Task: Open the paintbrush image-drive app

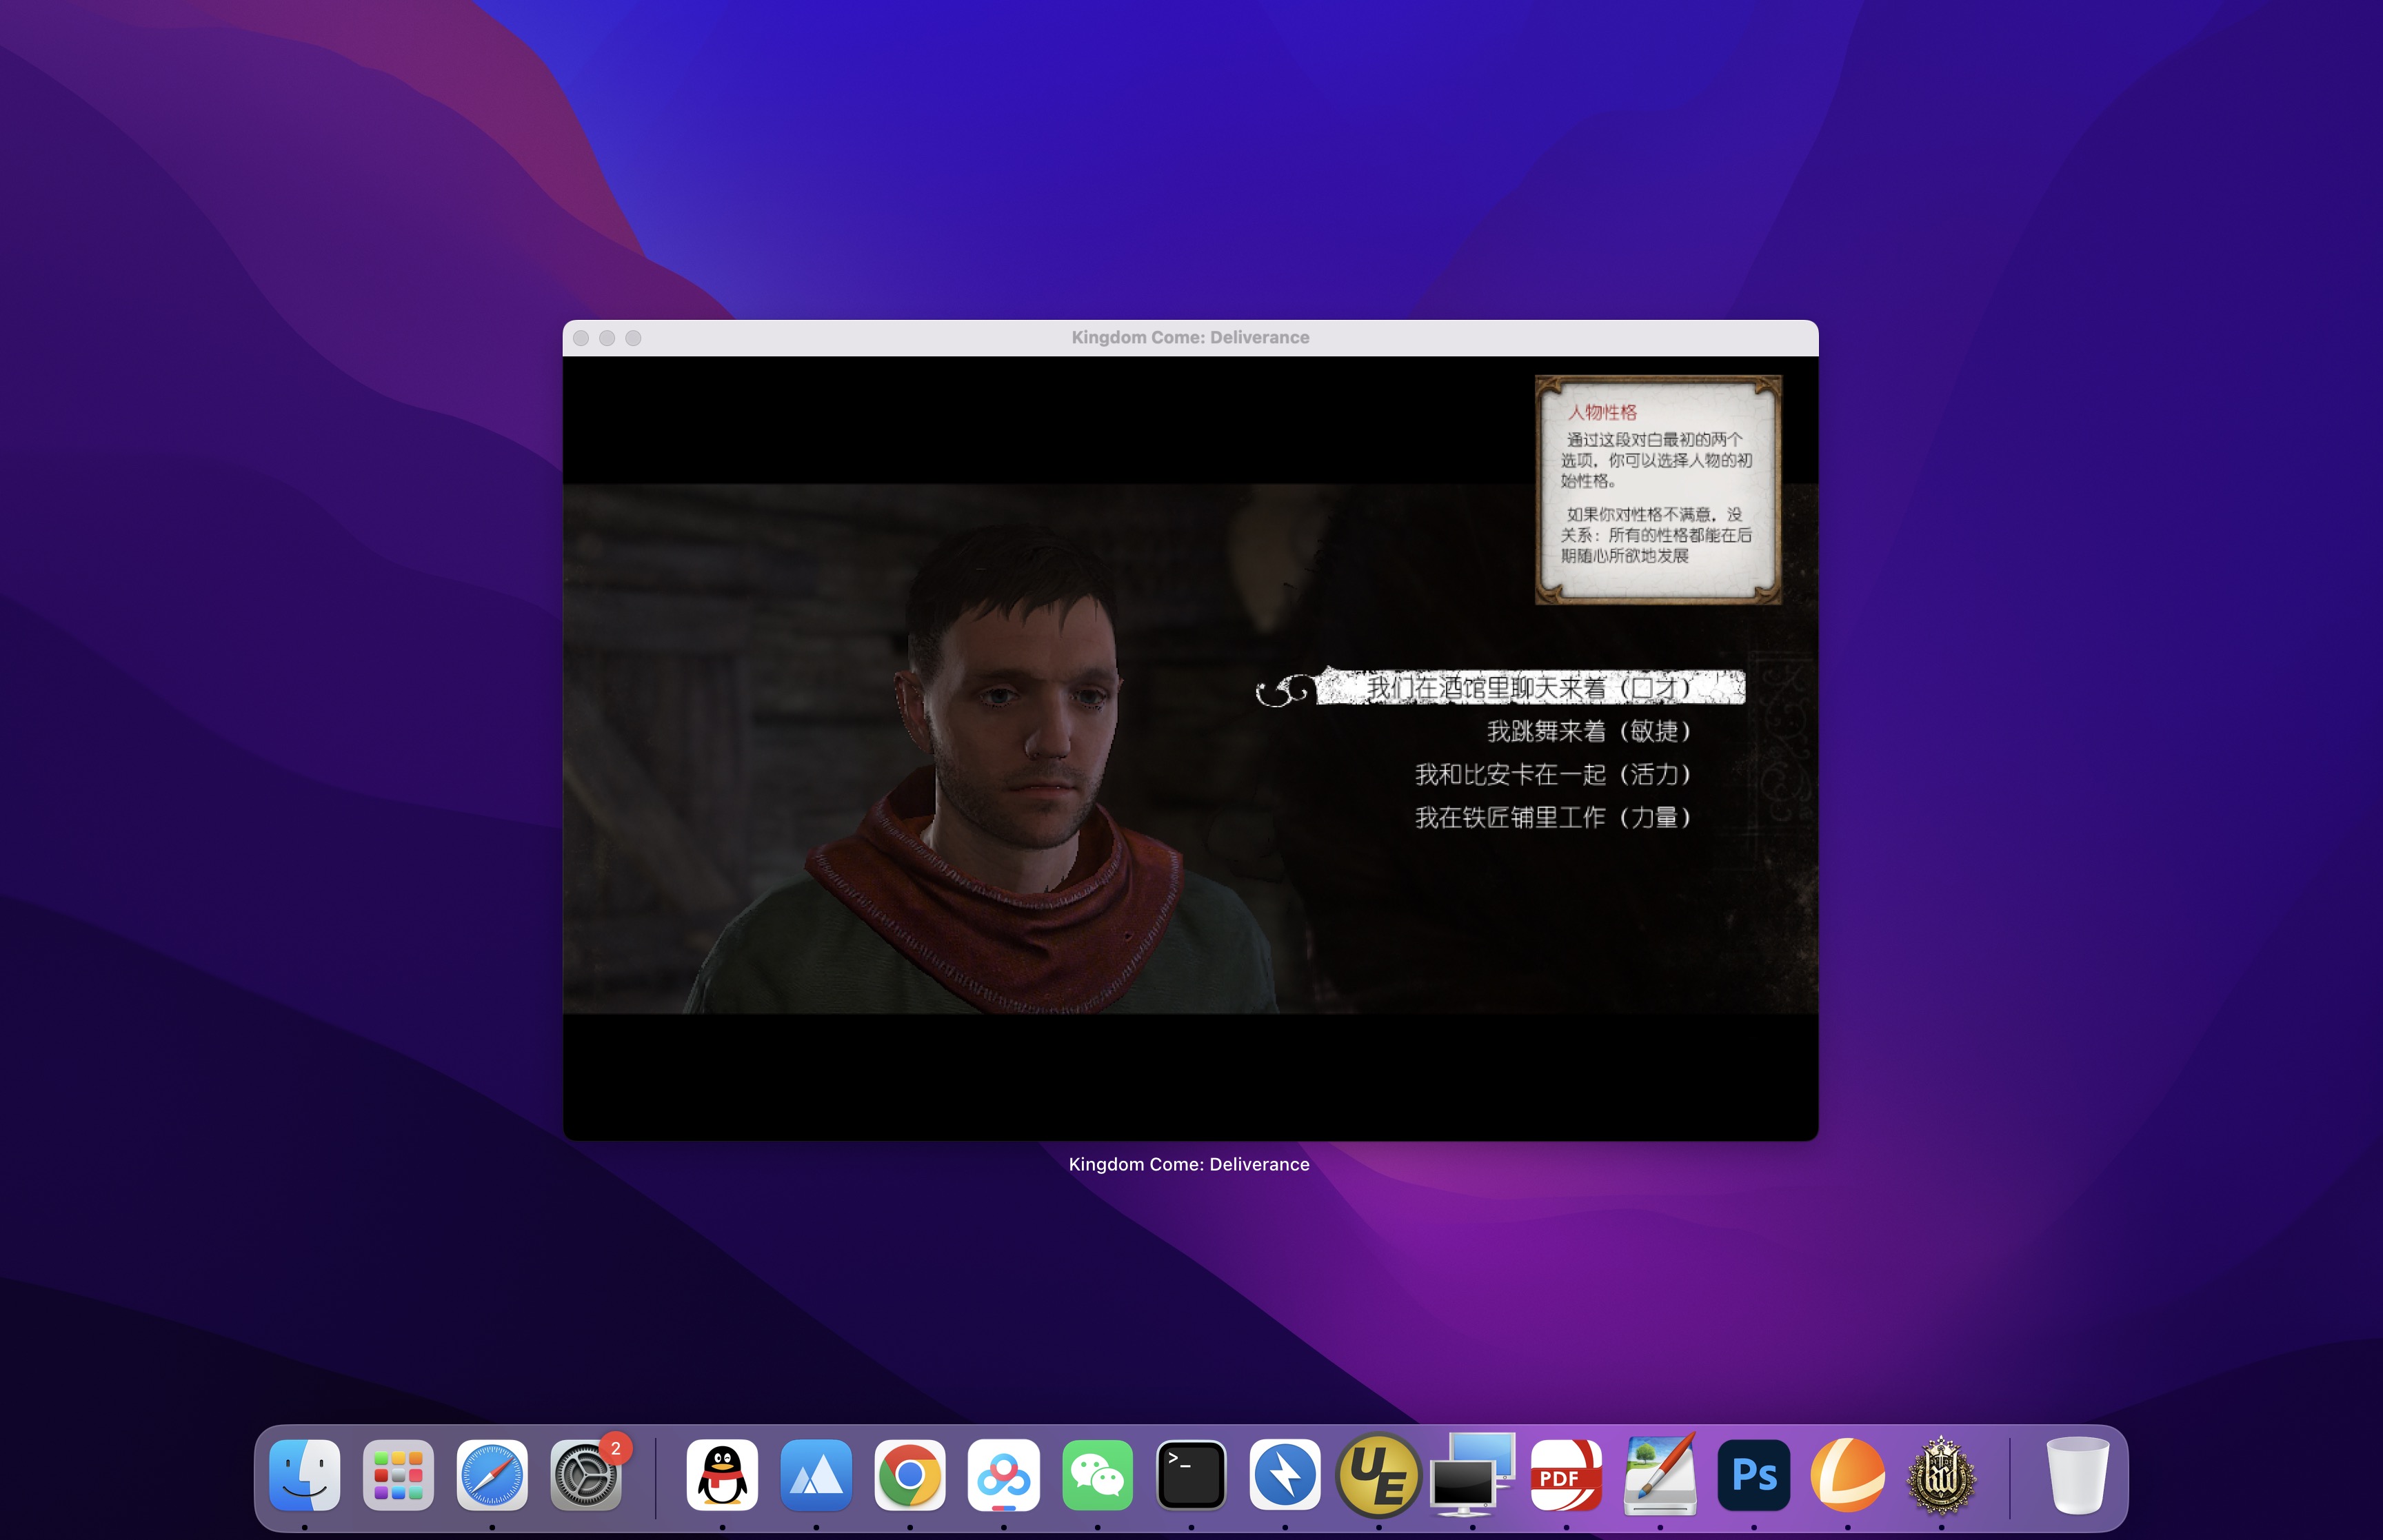Action: point(1660,1475)
